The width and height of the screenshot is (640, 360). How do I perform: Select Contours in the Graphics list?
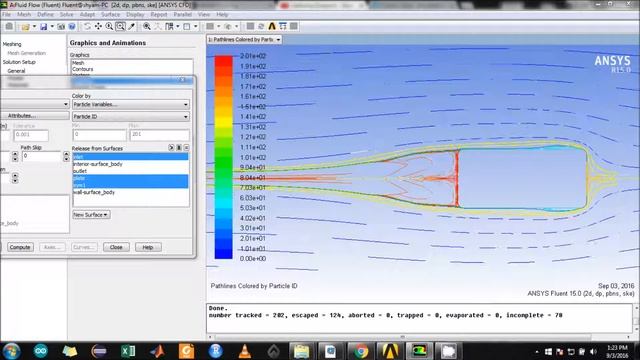[82, 69]
